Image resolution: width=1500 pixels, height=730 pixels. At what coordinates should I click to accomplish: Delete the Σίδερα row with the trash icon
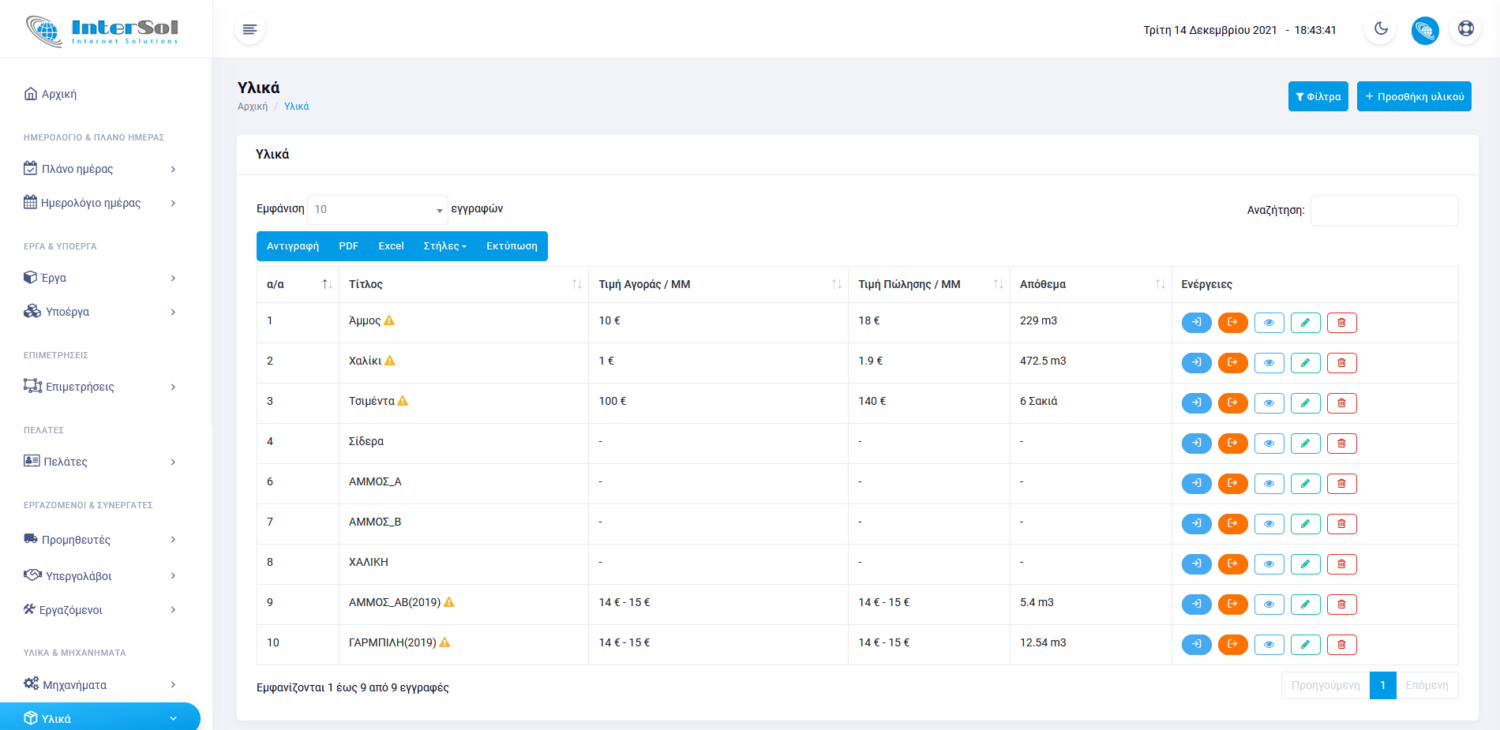click(x=1341, y=443)
